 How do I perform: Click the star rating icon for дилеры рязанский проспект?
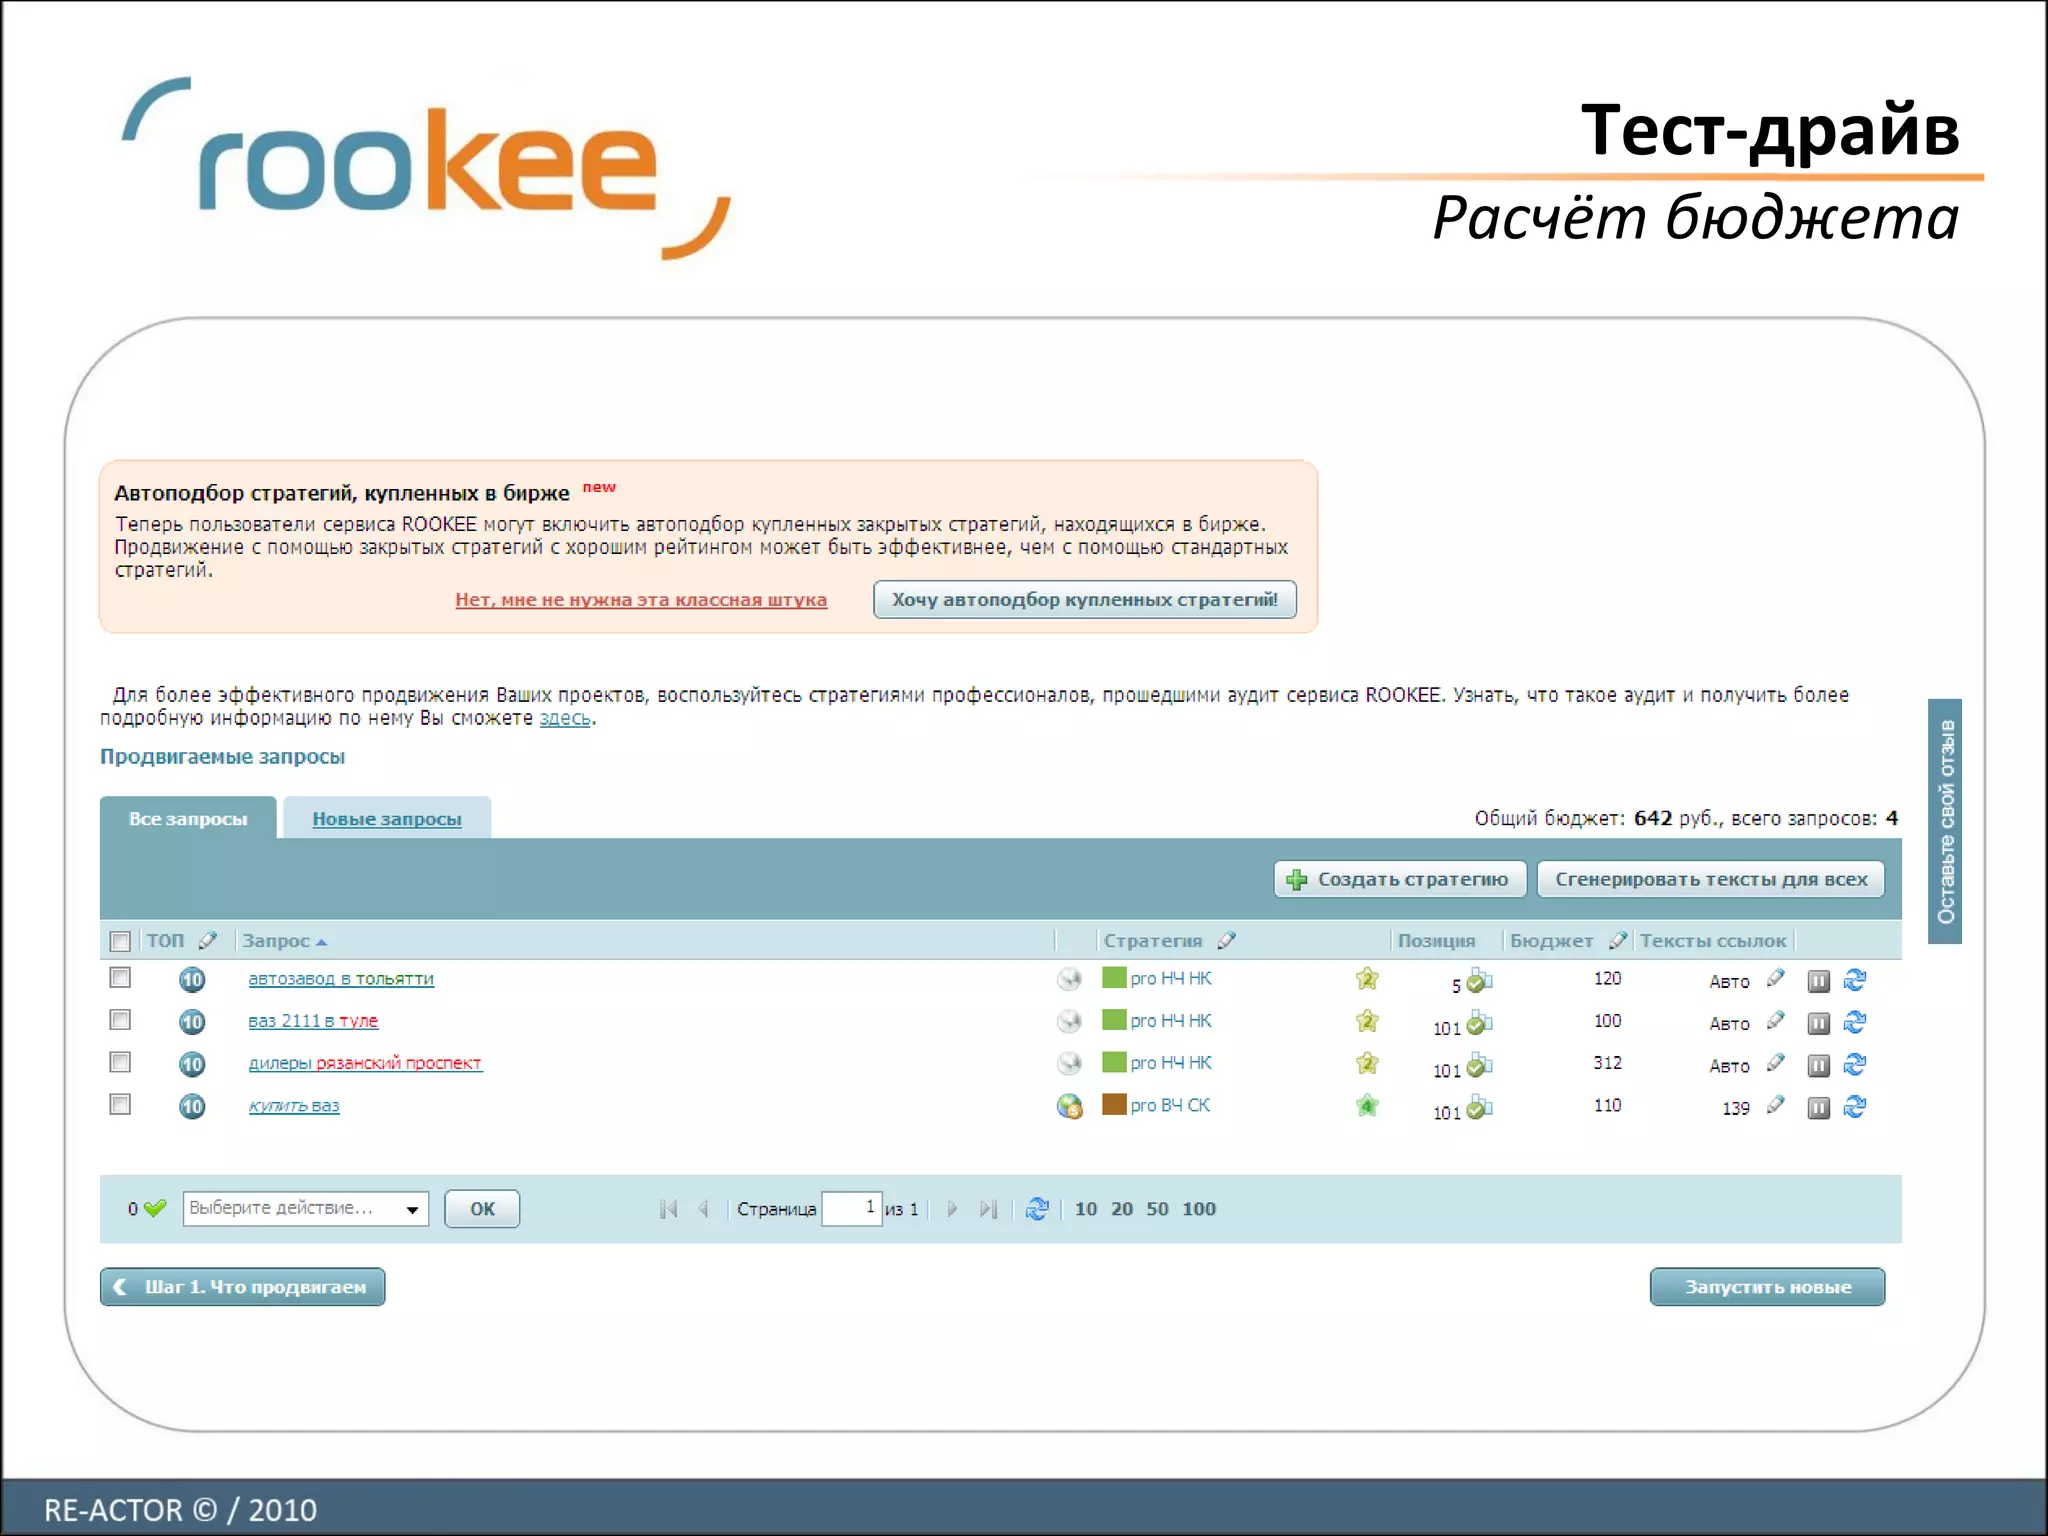[1367, 1064]
